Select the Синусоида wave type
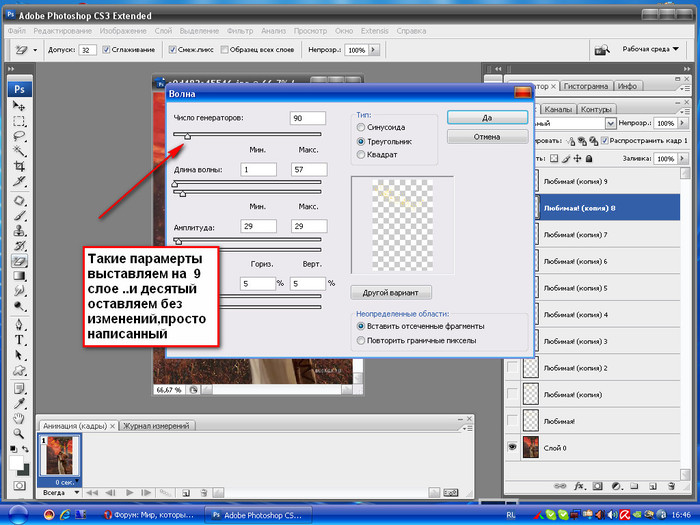This screenshot has height=525, width=700. [x=361, y=127]
